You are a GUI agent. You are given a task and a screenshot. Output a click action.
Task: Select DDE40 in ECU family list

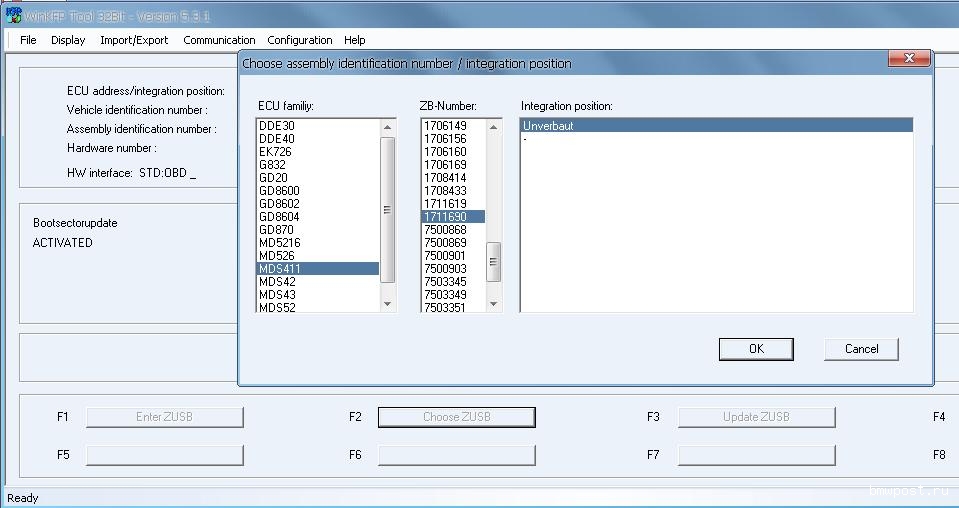click(x=277, y=139)
